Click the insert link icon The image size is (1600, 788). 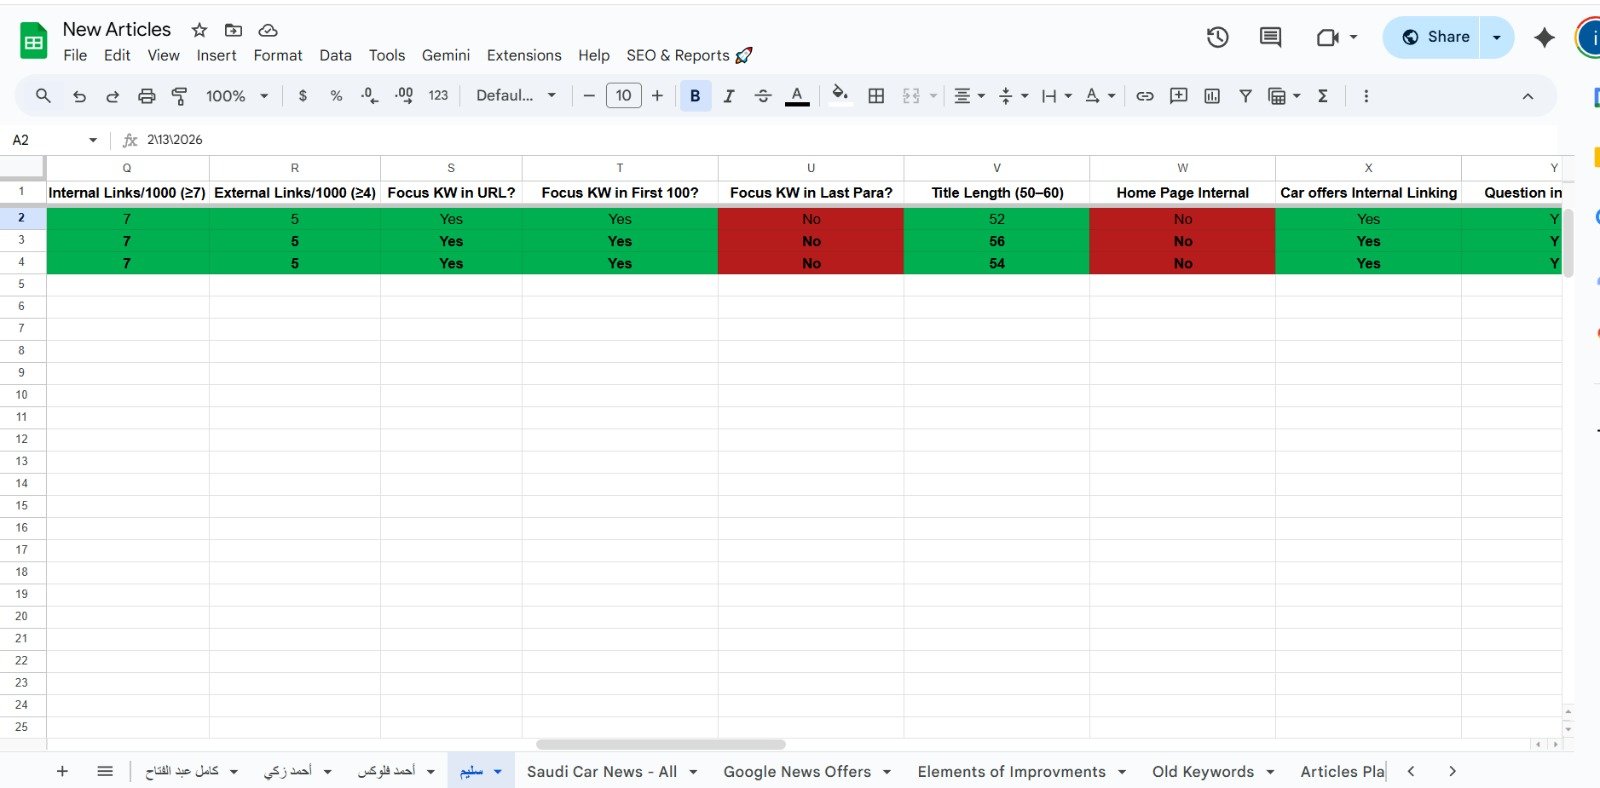click(1145, 96)
